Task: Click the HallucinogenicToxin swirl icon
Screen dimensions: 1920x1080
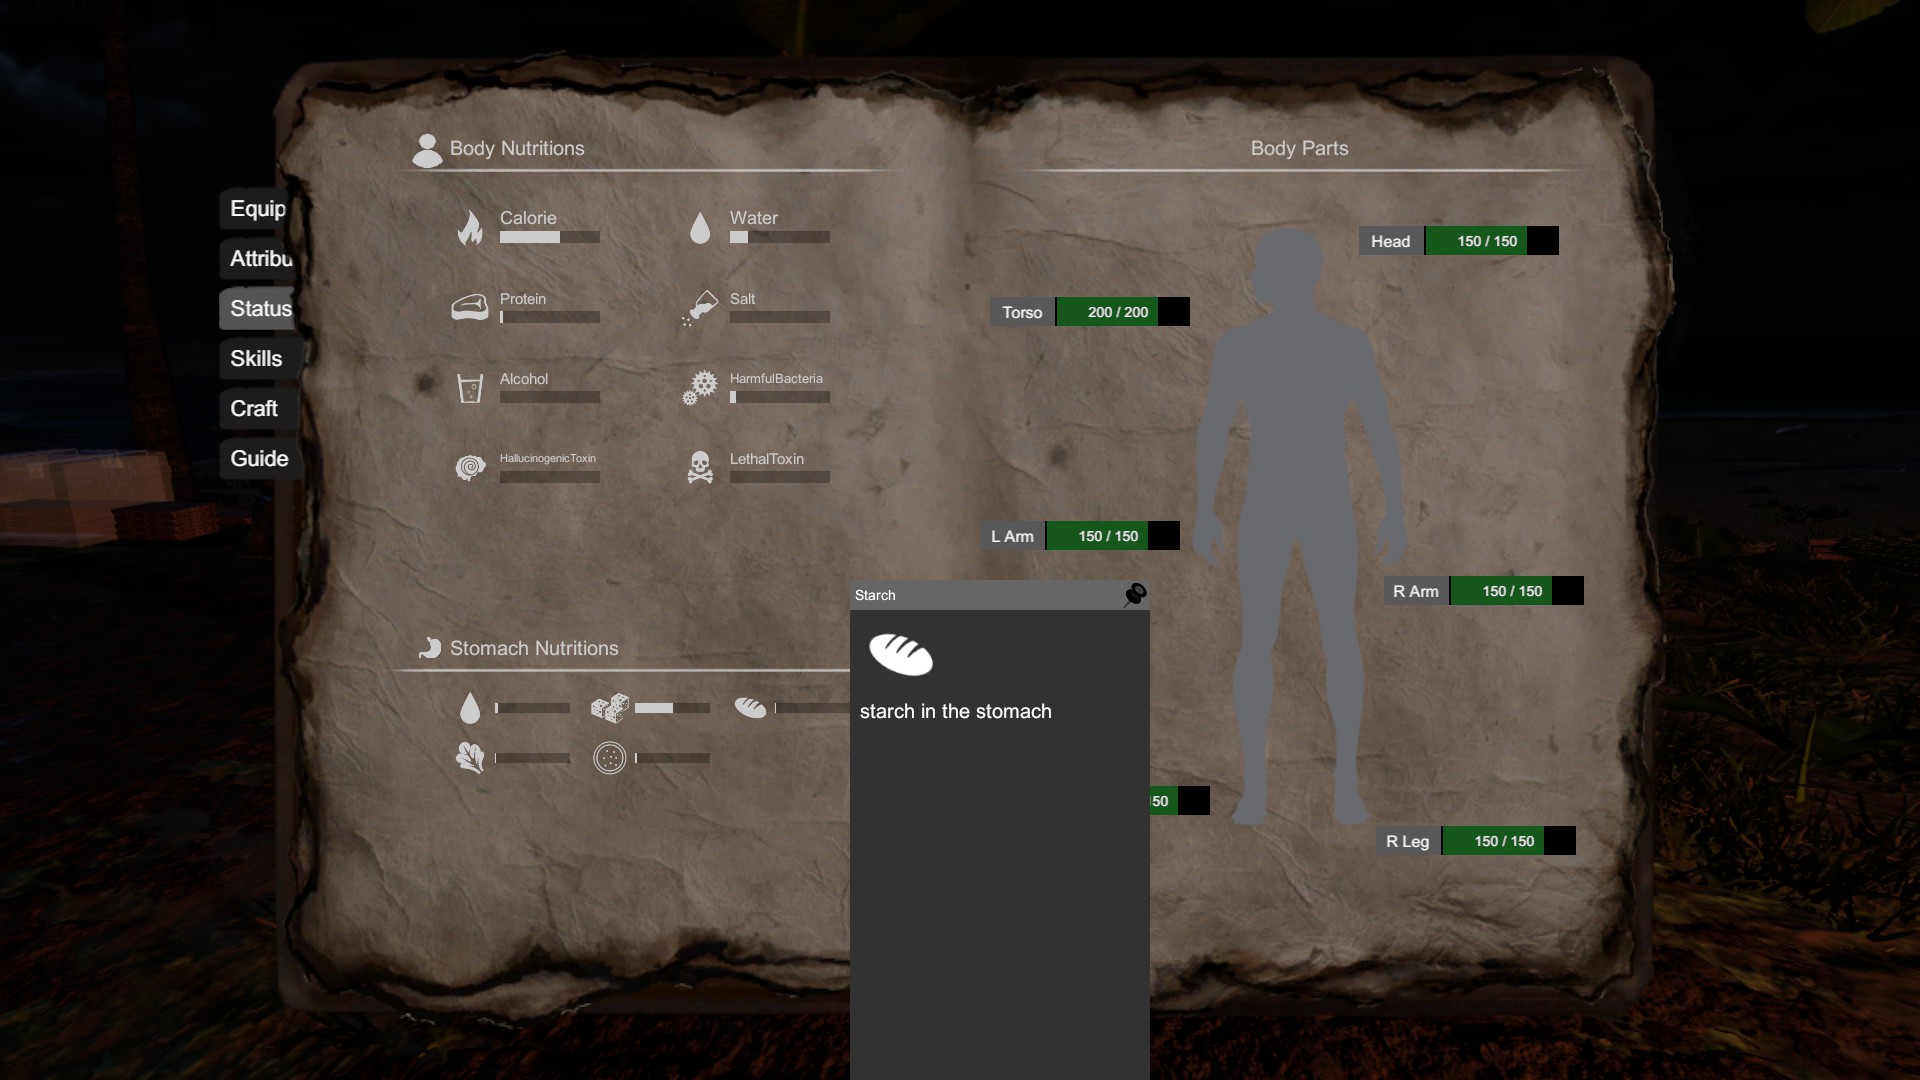Action: (x=470, y=468)
